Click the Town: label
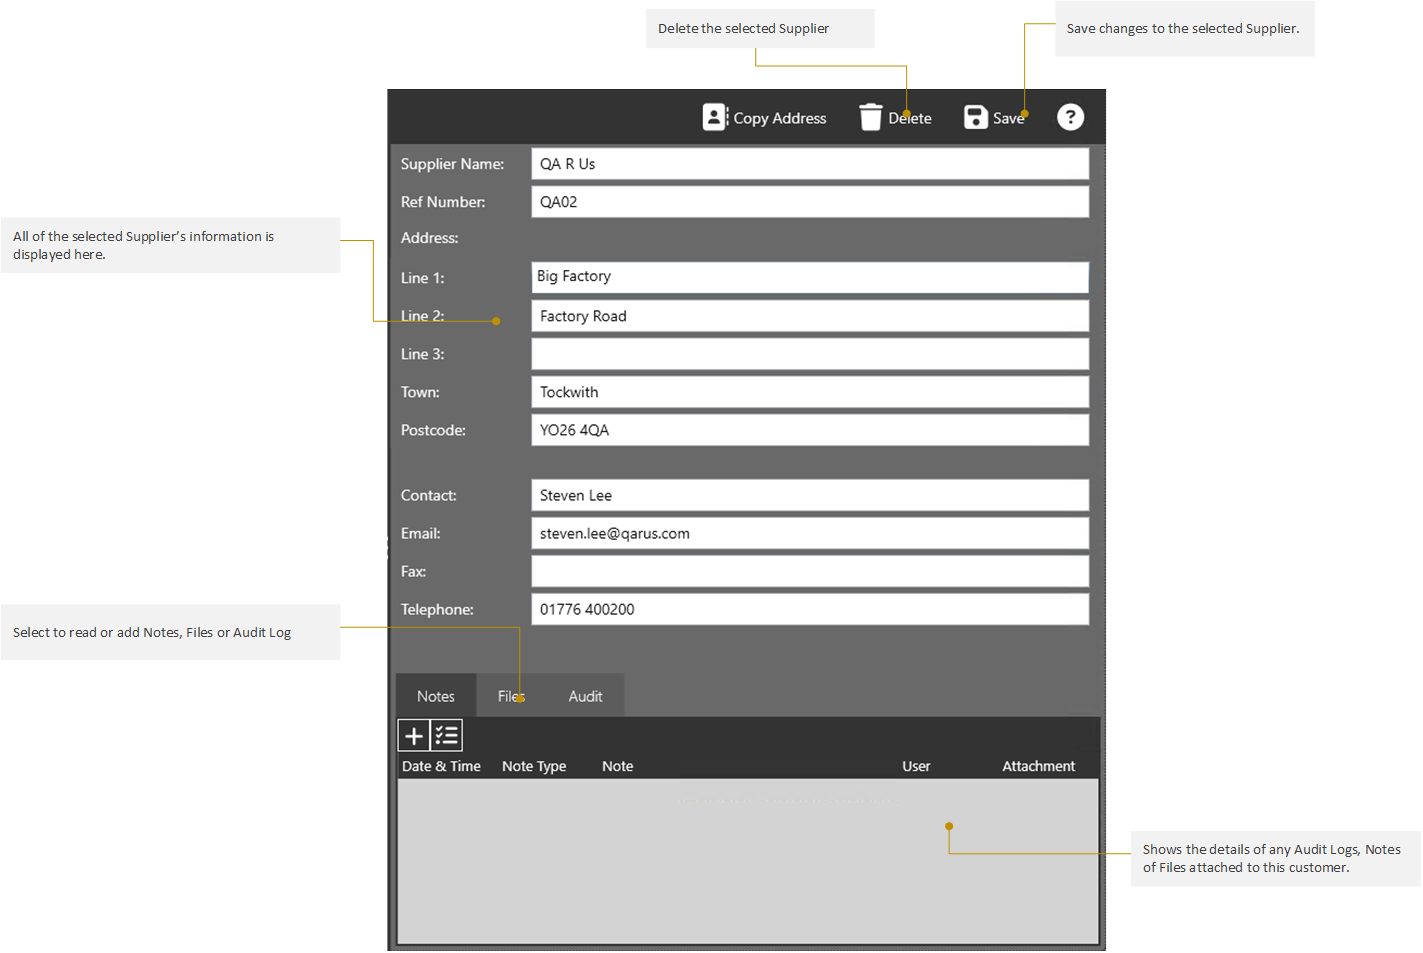 (x=420, y=392)
